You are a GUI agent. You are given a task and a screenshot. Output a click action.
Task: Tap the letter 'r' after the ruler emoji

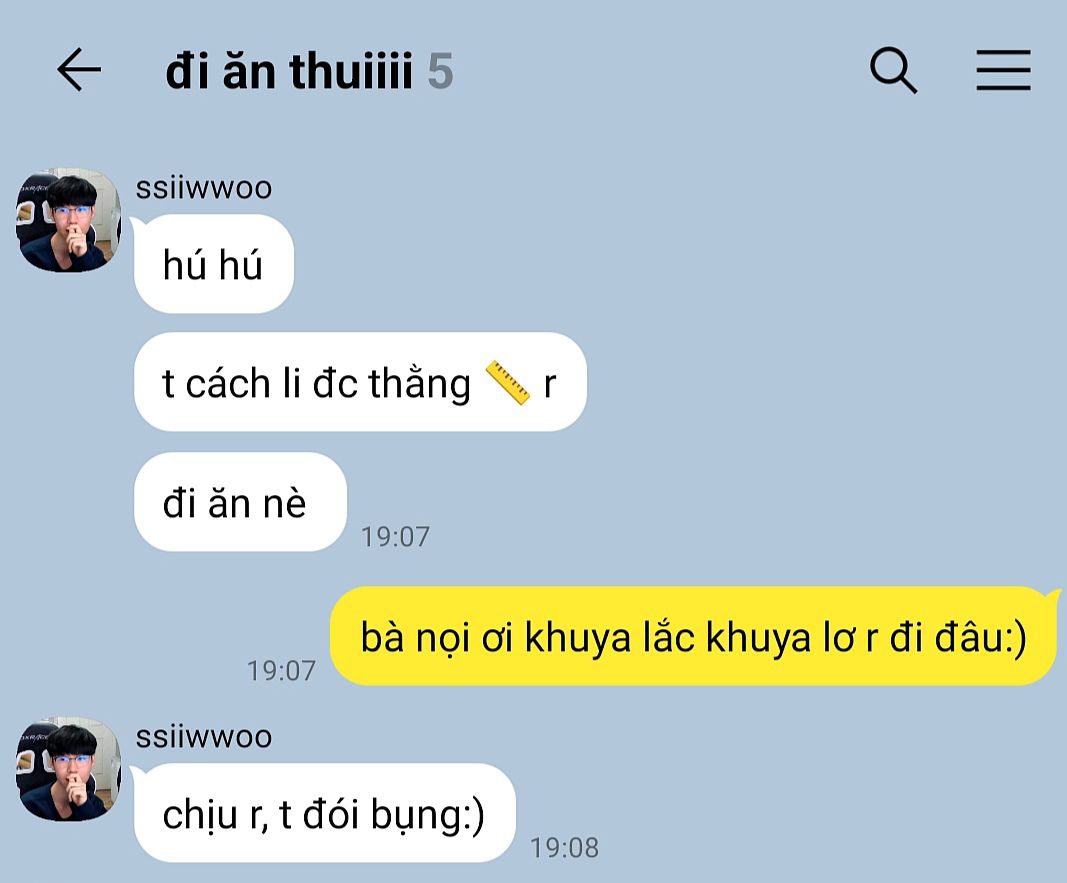(x=550, y=385)
